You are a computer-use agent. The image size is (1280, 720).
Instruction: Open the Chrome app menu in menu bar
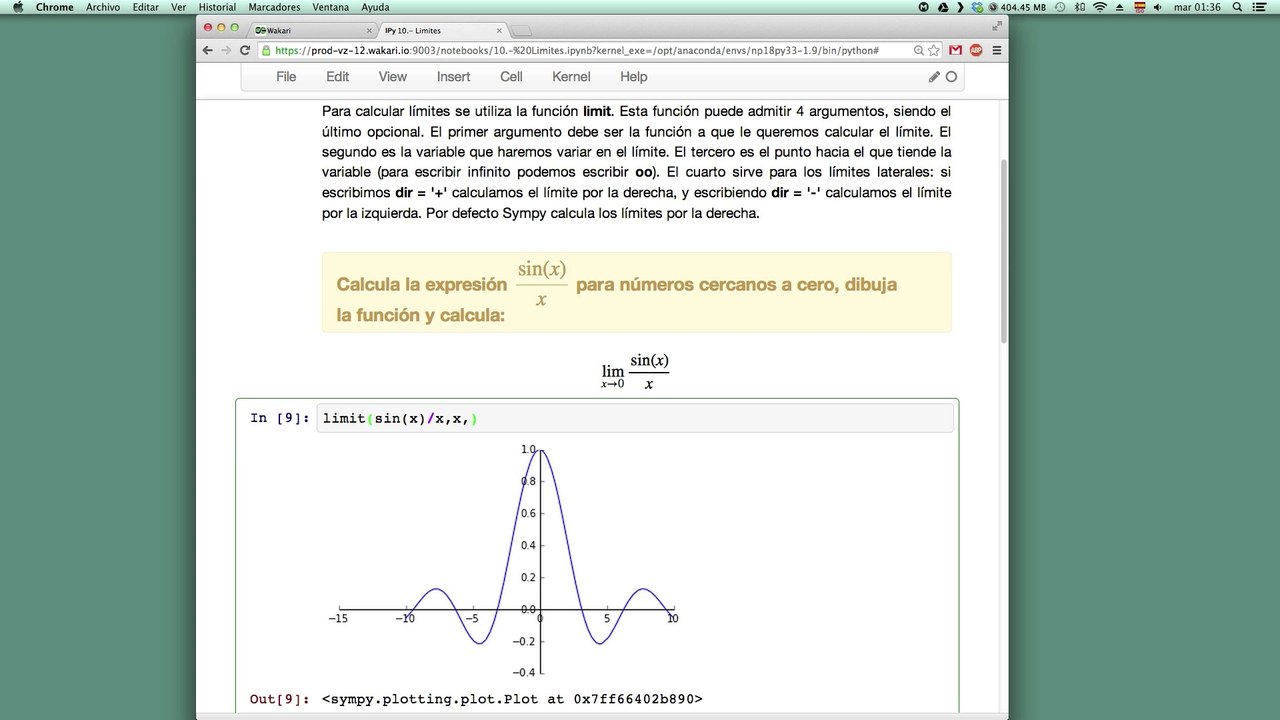[55, 7]
